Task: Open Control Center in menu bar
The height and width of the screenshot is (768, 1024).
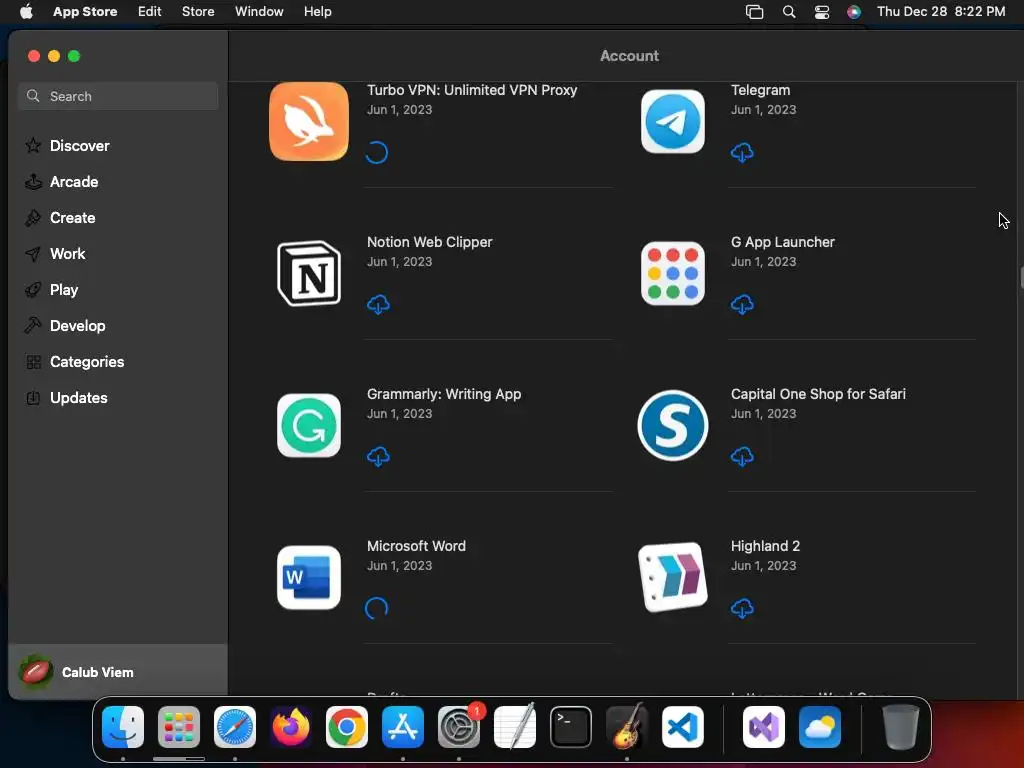Action: (x=822, y=12)
